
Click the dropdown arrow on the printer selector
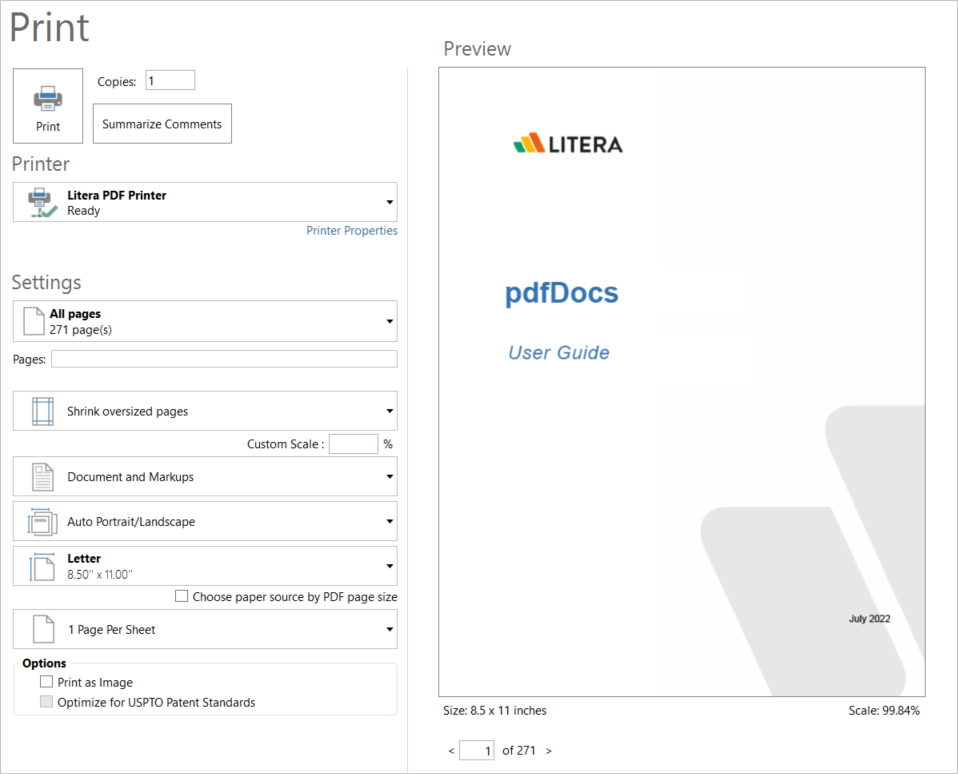click(x=389, y=202)
